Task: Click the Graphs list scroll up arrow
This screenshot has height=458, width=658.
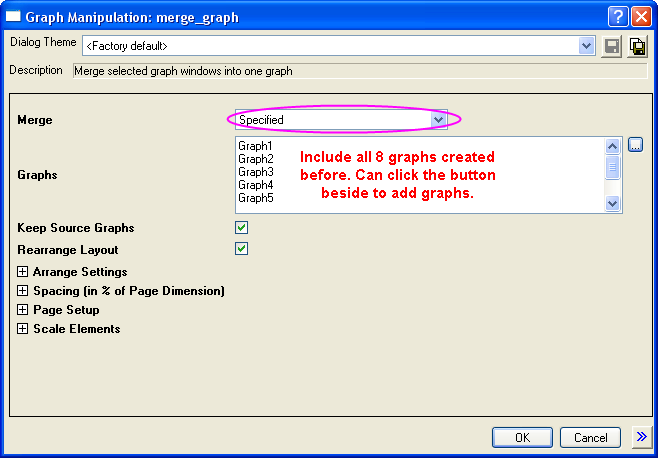Action: [x=613, y=146]
